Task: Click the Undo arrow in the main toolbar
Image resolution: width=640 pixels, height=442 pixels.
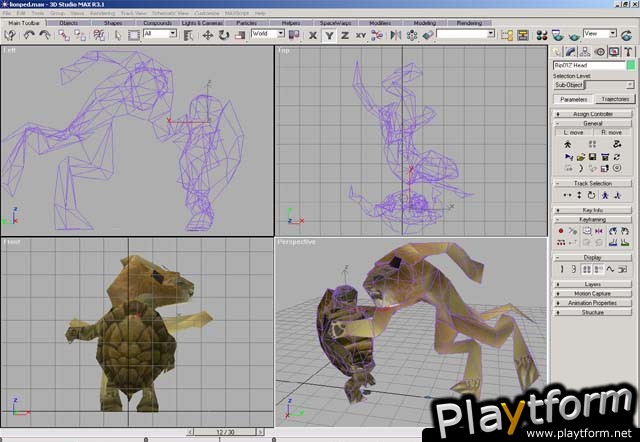Action: pos(28,35)
